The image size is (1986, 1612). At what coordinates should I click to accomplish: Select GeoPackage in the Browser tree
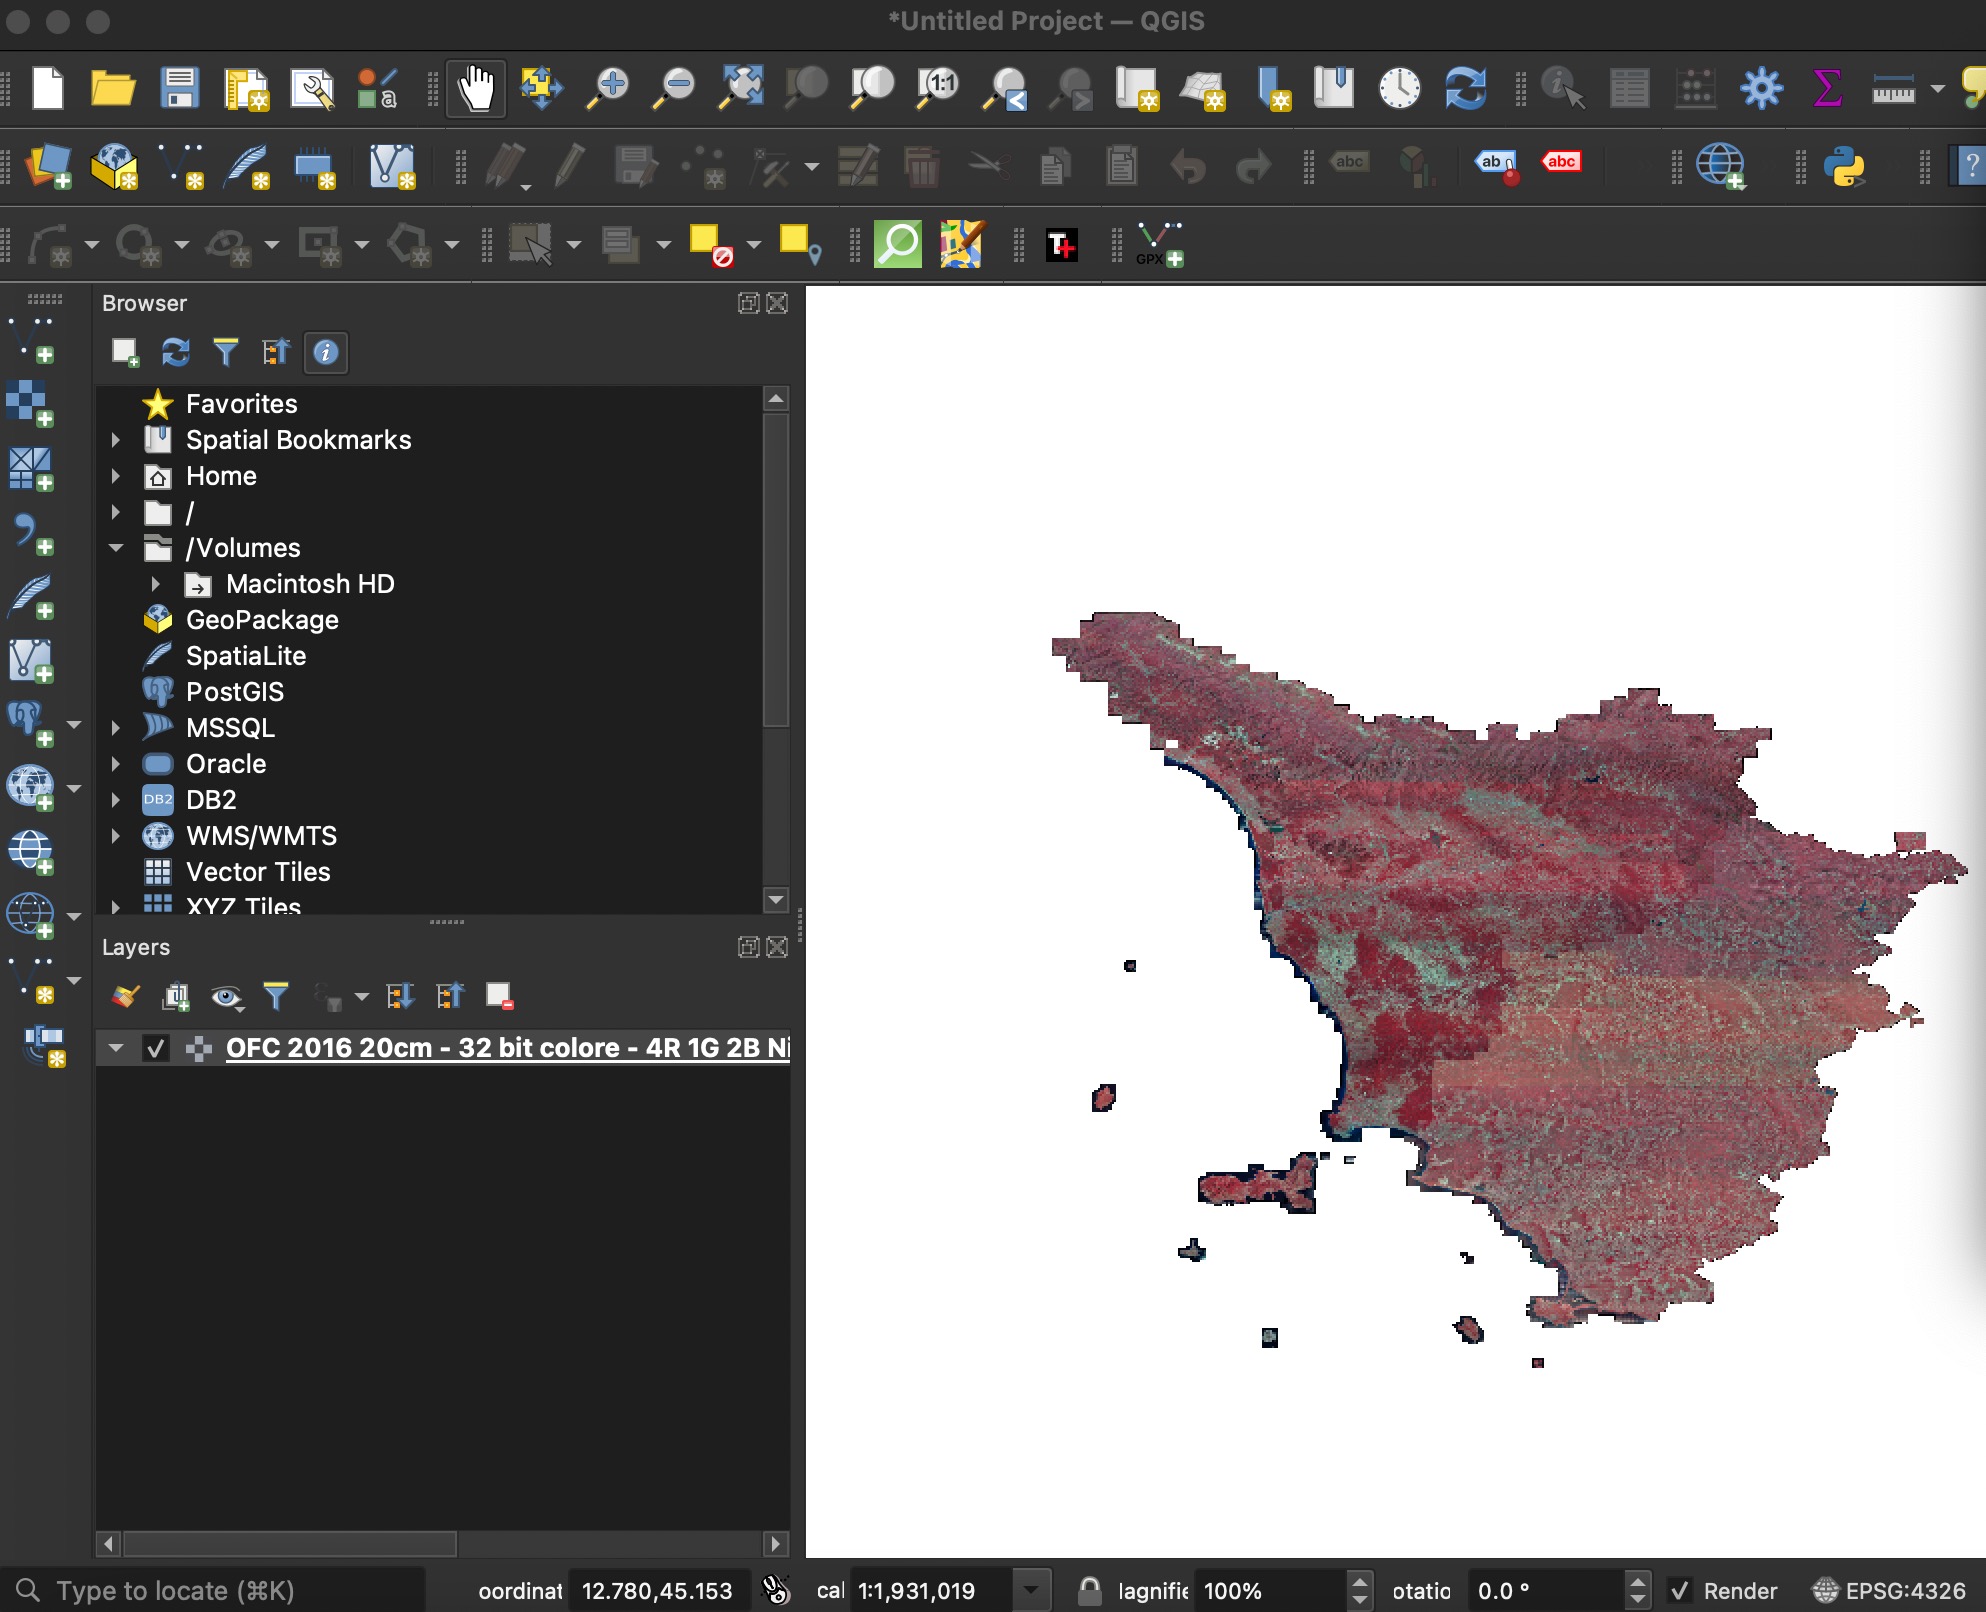click(262, 620)
